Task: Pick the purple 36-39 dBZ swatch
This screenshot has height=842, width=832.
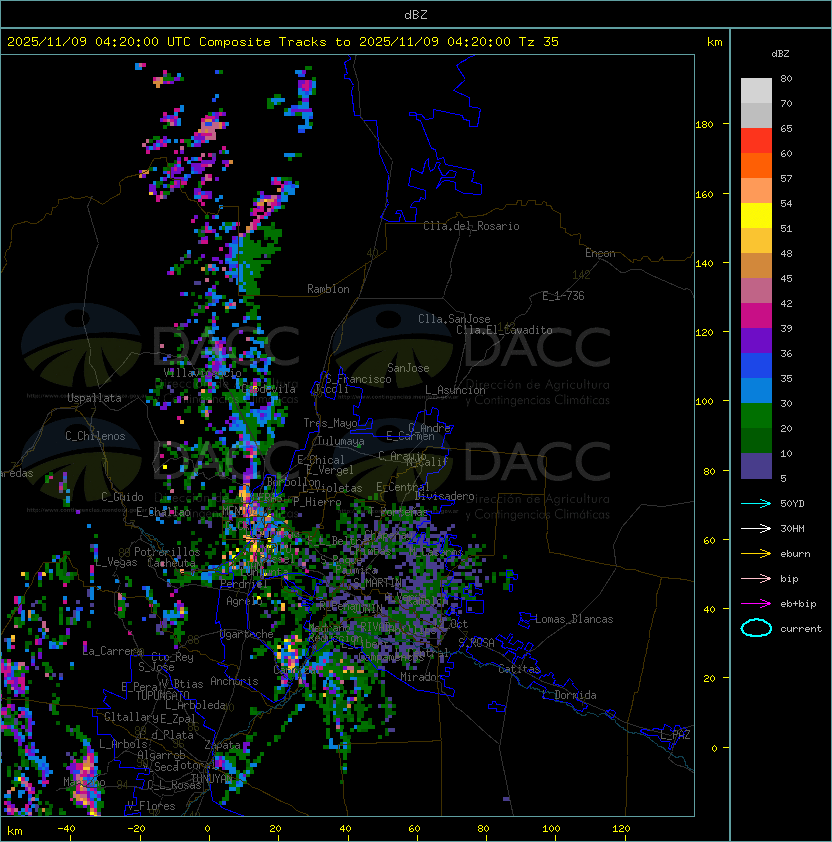Action: point(756,341)
